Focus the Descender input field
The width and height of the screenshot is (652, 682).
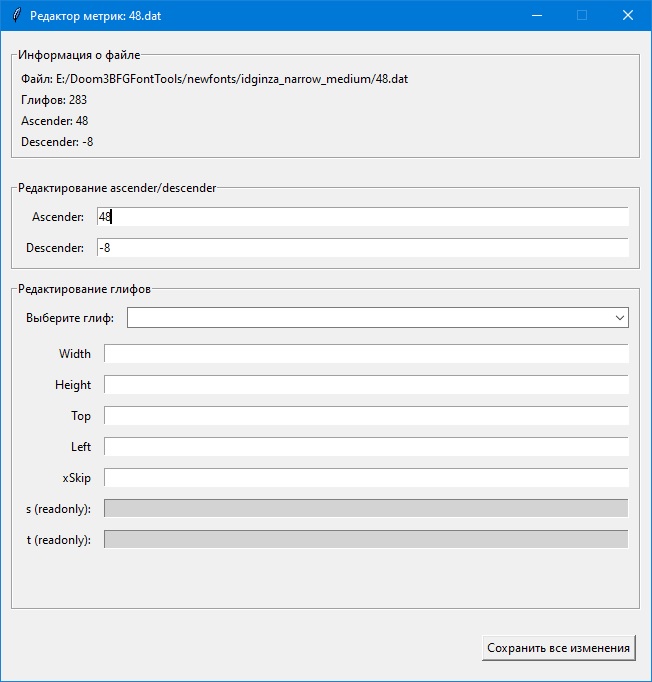point(363,247)
